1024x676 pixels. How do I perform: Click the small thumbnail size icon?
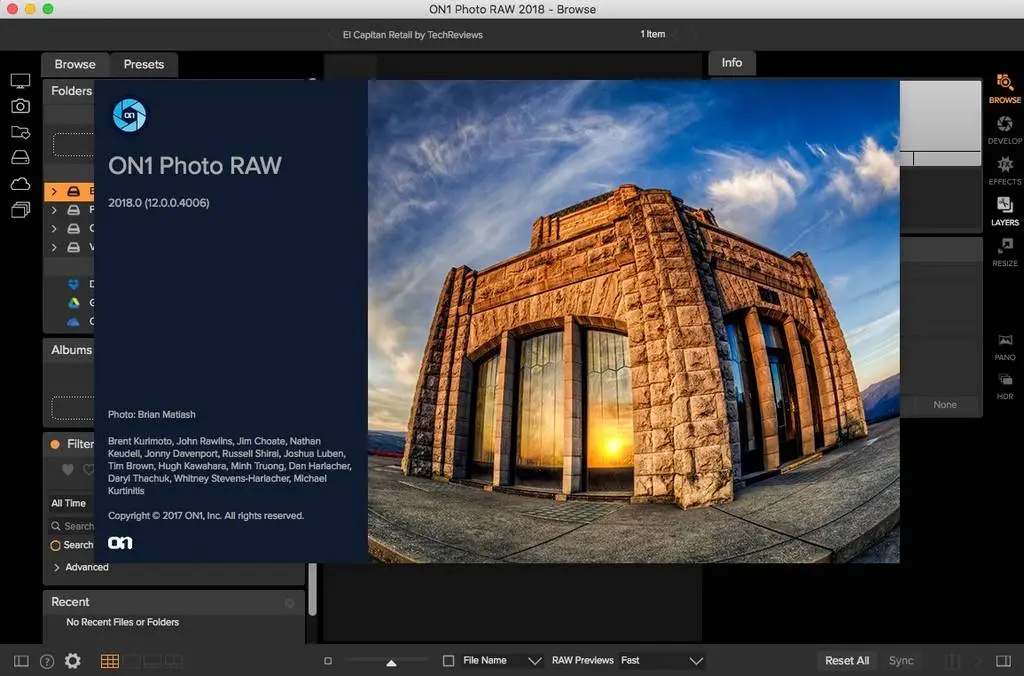click(x=328, y=661)
